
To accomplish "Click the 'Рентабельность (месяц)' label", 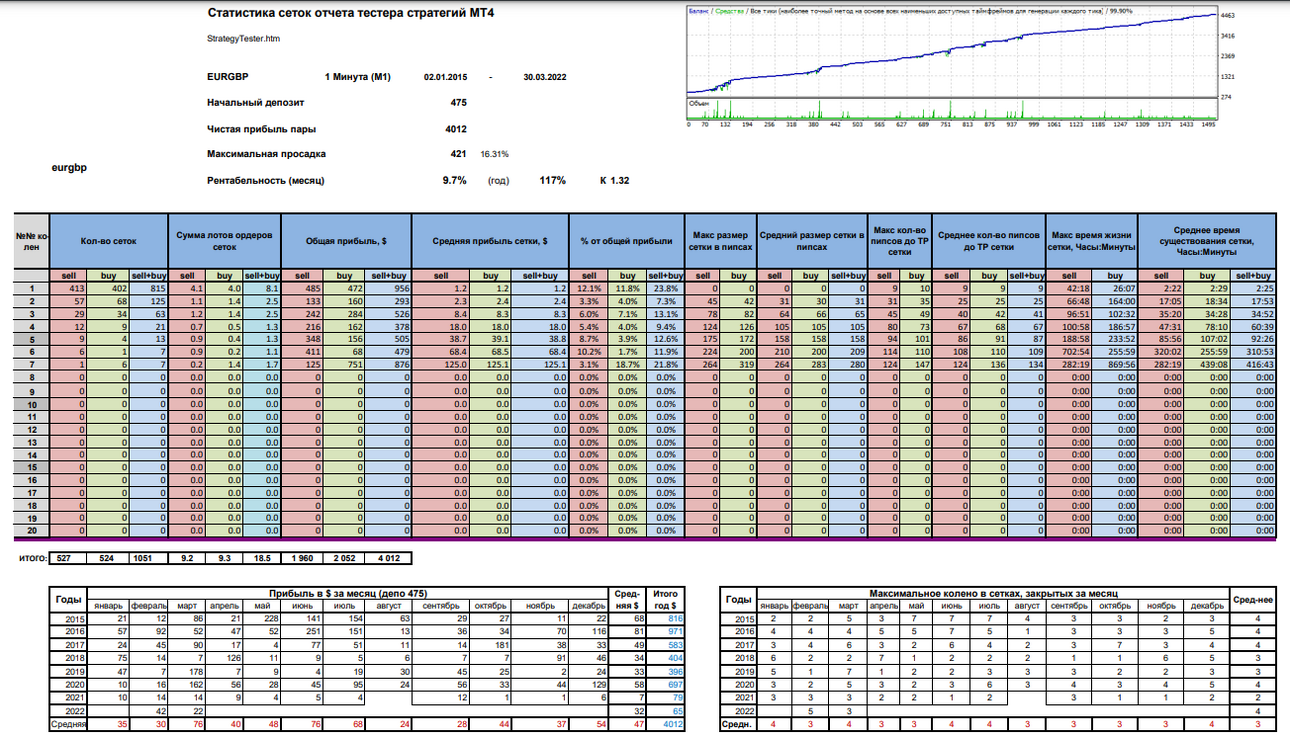I will click(265, 181).
